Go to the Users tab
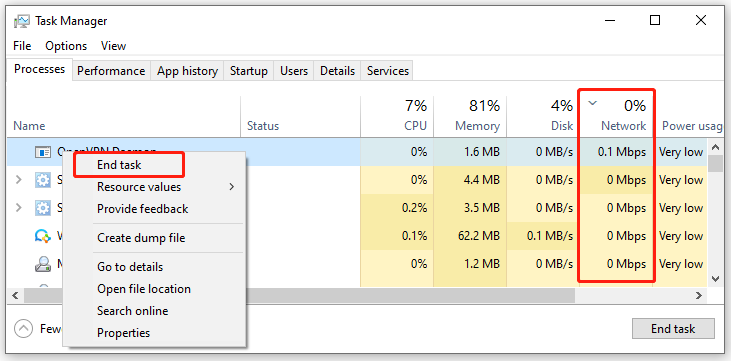The height and width of the screenshot is (361, 731). [294, 71]
